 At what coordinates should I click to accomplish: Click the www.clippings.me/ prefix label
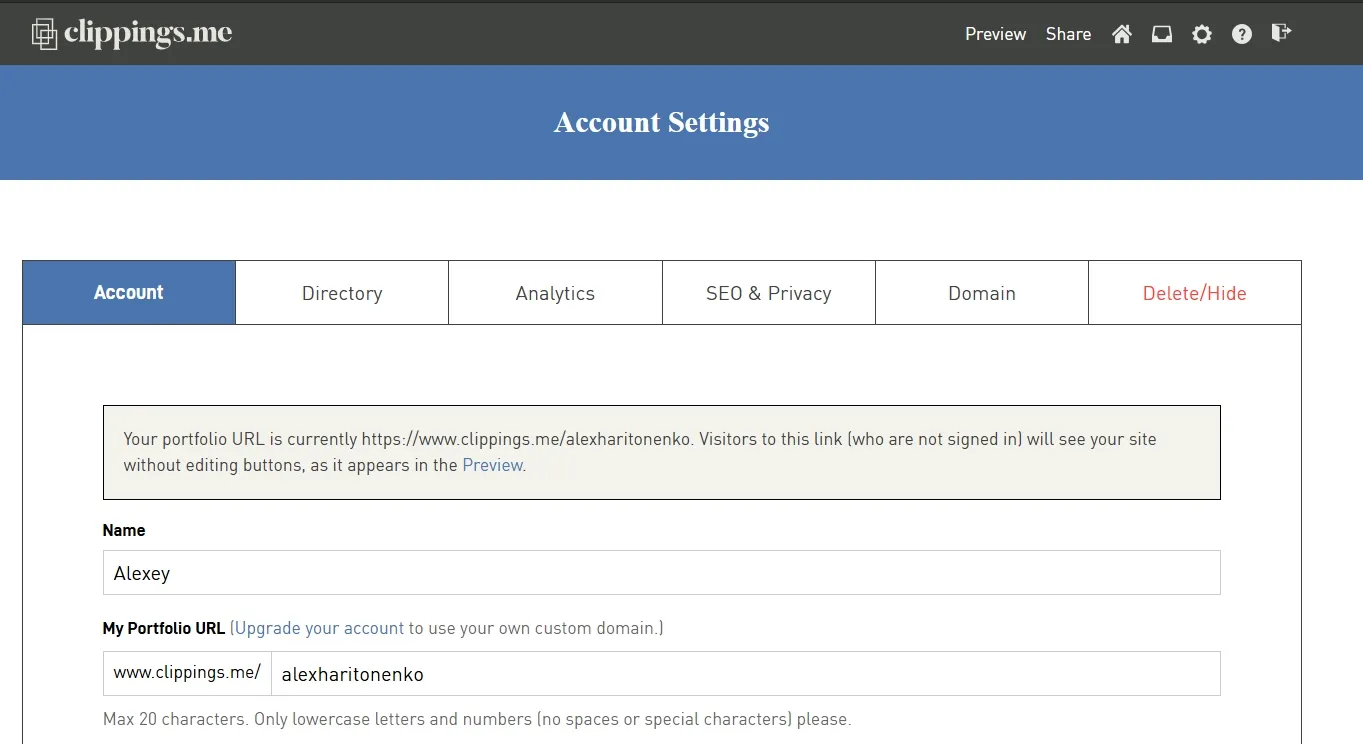pyautogui.click(x=187, y=673)
